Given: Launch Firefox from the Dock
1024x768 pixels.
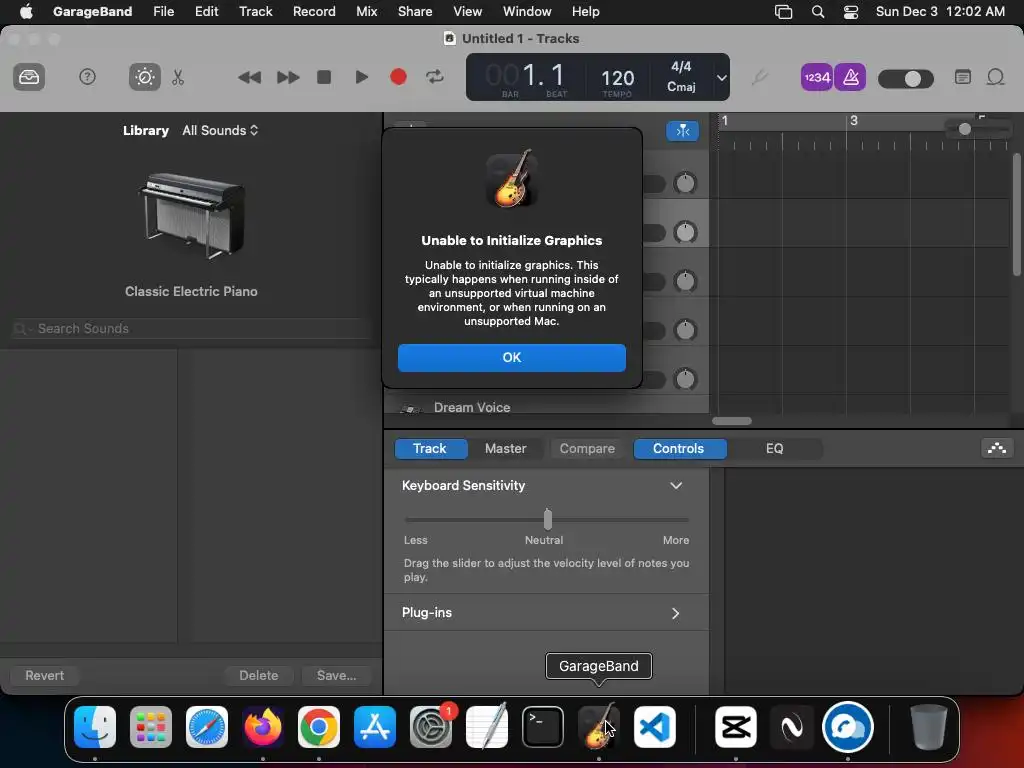Looking at the screenshot, I should tap(263, 727).
